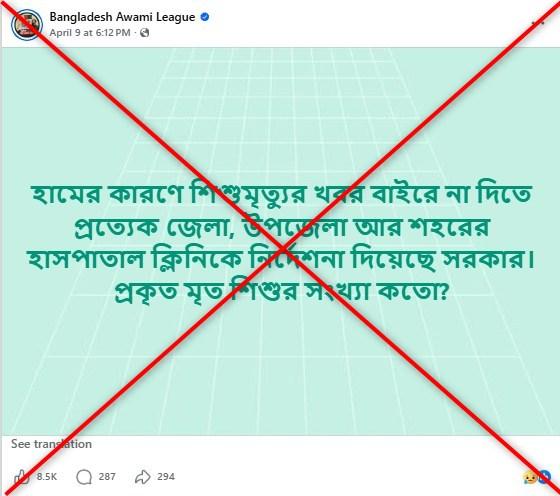The width and height of the screenshot is (560, 496).
Task: Click the word সরকার in the image
Action: 488,260
